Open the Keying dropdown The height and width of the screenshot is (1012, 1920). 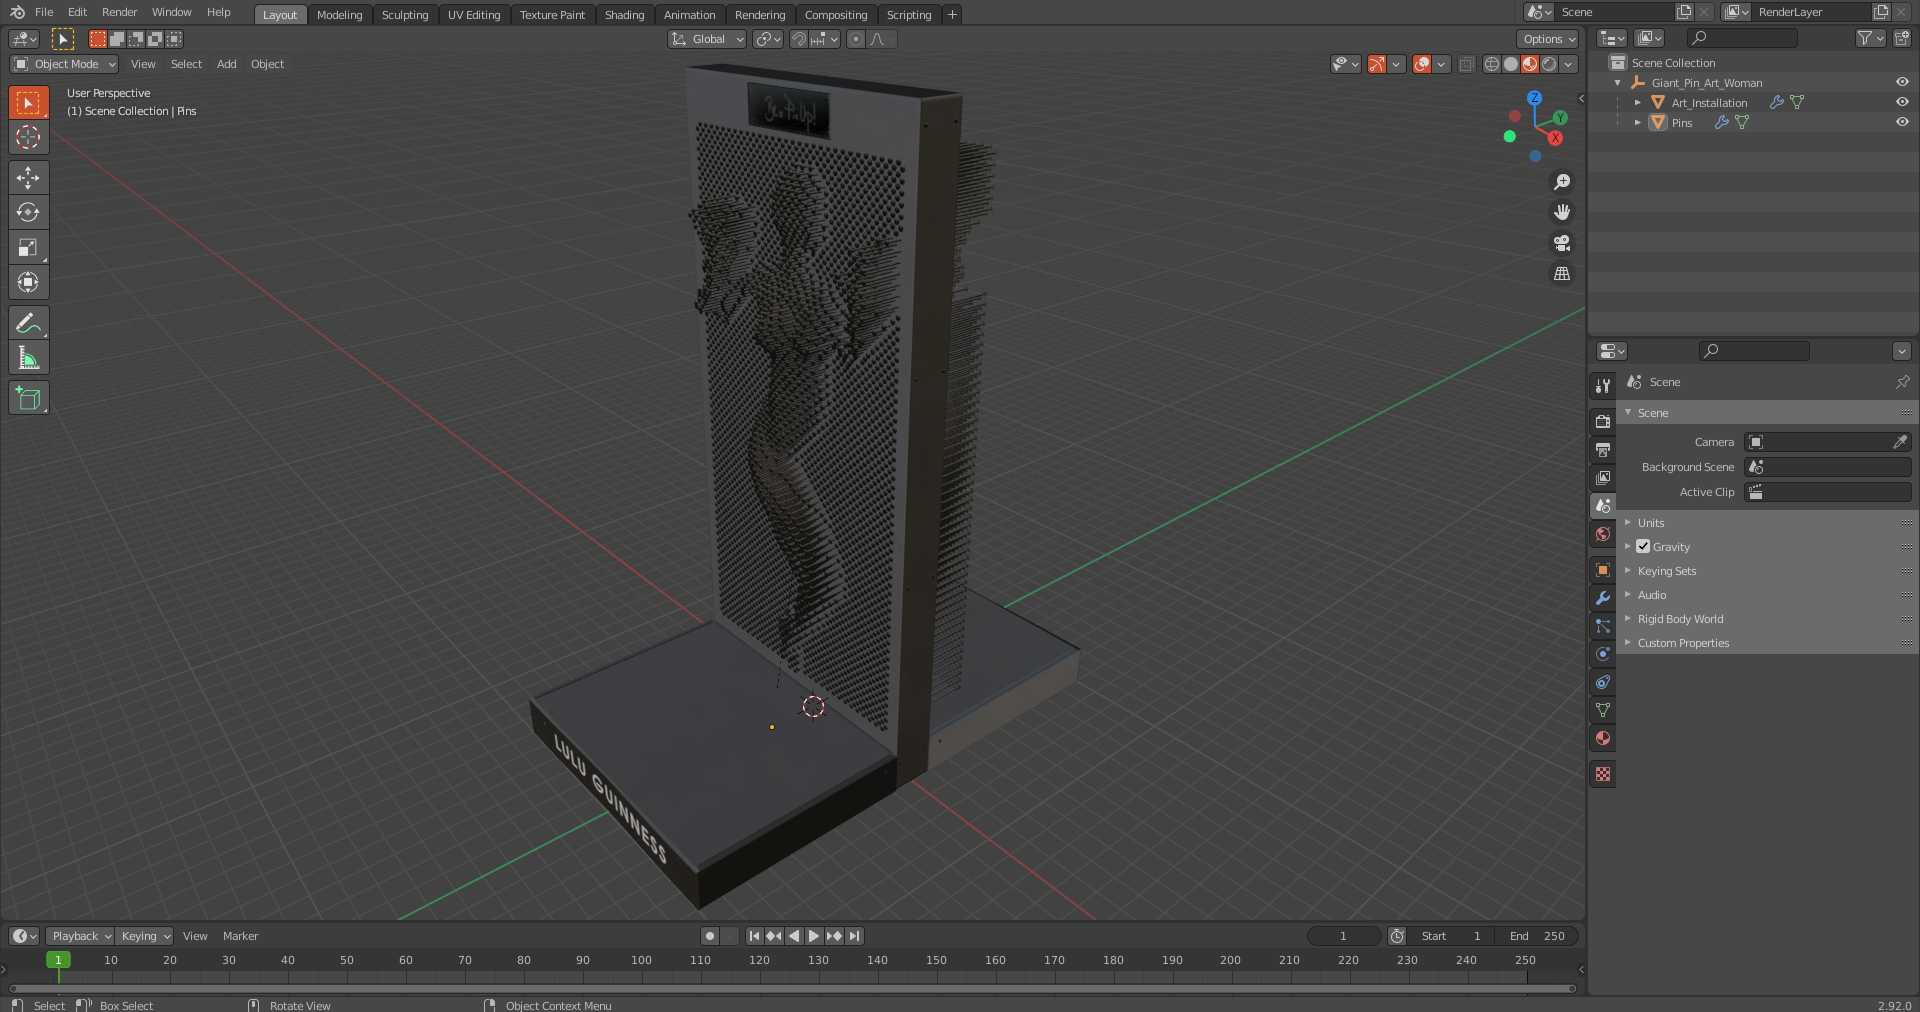pyautogui.click(x=144, y=936)
